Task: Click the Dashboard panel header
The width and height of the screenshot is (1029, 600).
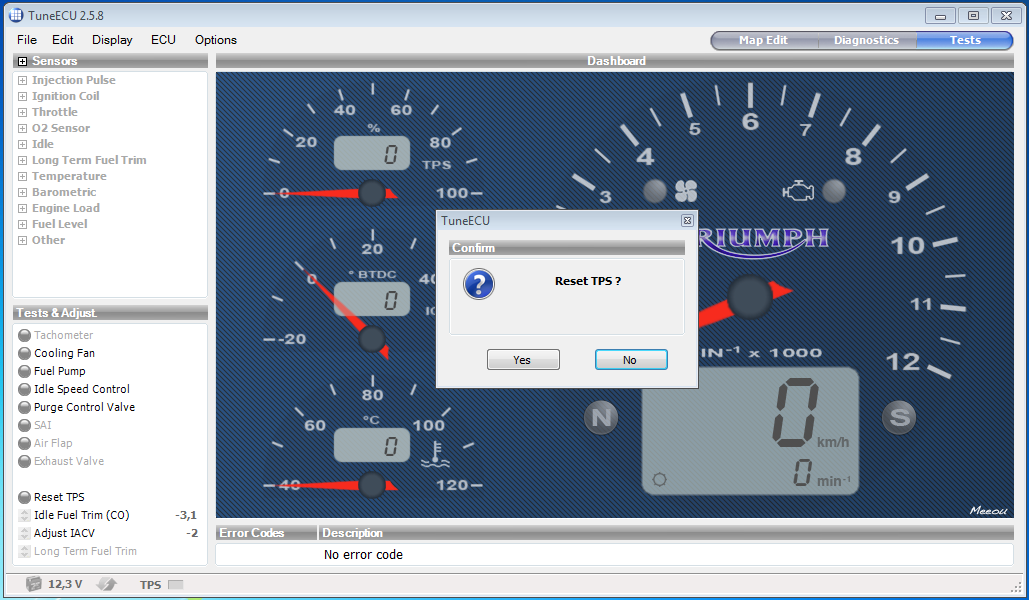Action: [x=615, y=61]
